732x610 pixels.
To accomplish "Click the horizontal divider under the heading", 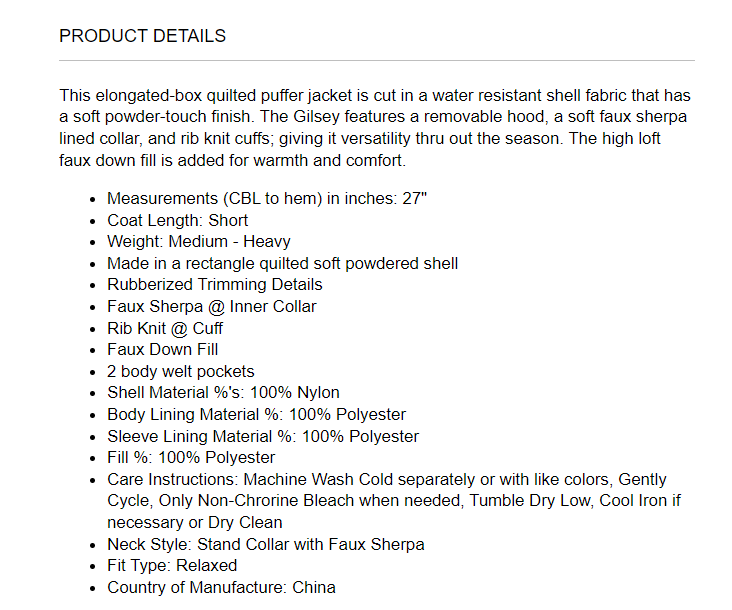I will (x=377, y=61).
